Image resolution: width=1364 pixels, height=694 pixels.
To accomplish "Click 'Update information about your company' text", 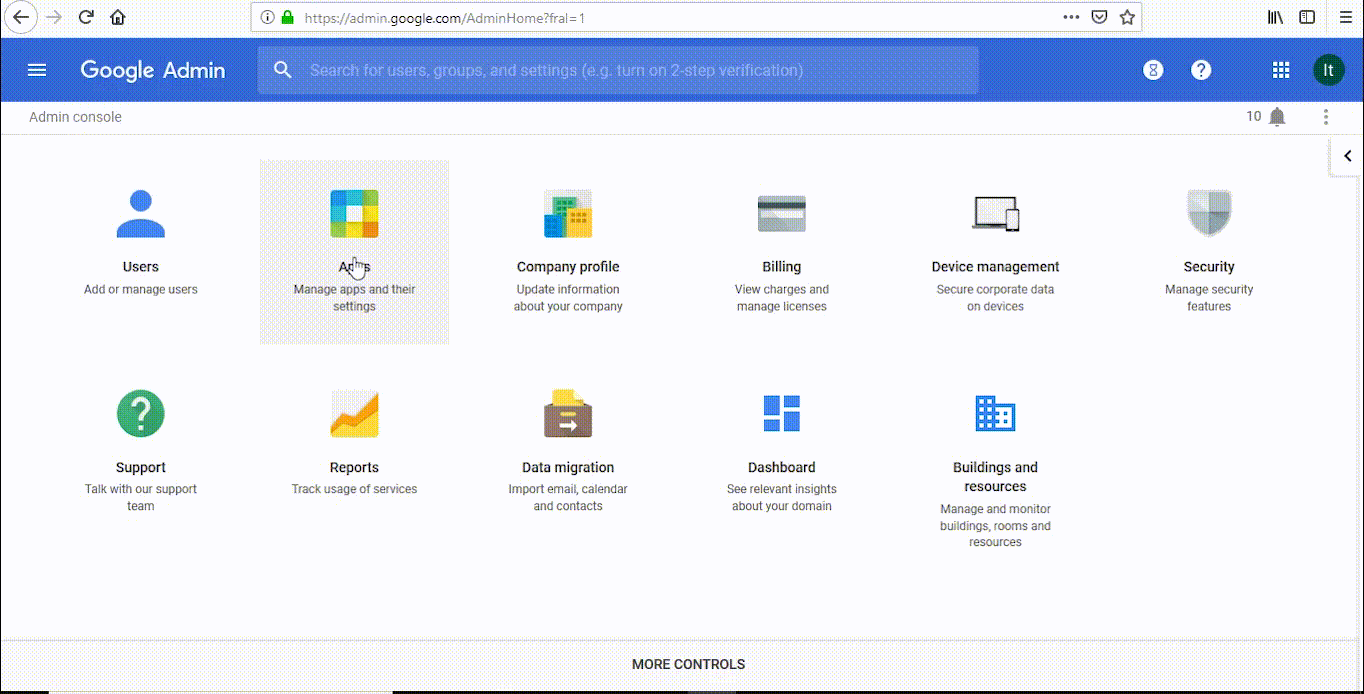I will (x=568, y=298).
